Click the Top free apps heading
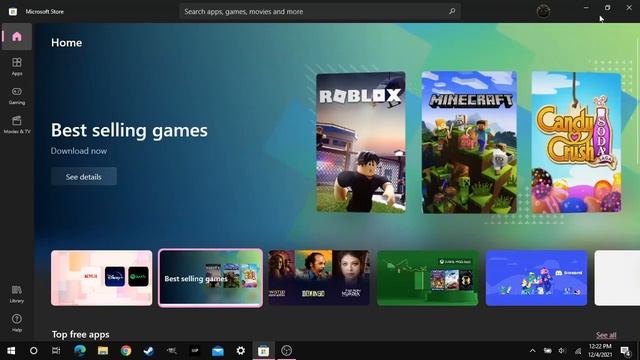Image resolution: width=640 pixels, height=360 pixels. tap(80, 334)
